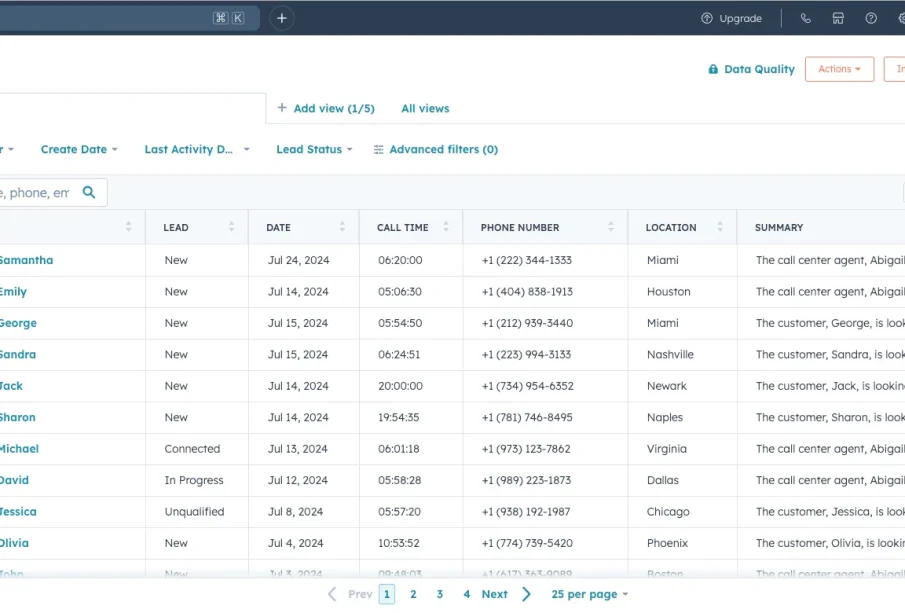Expand the Create Date filter dropdown

point(79,149)
